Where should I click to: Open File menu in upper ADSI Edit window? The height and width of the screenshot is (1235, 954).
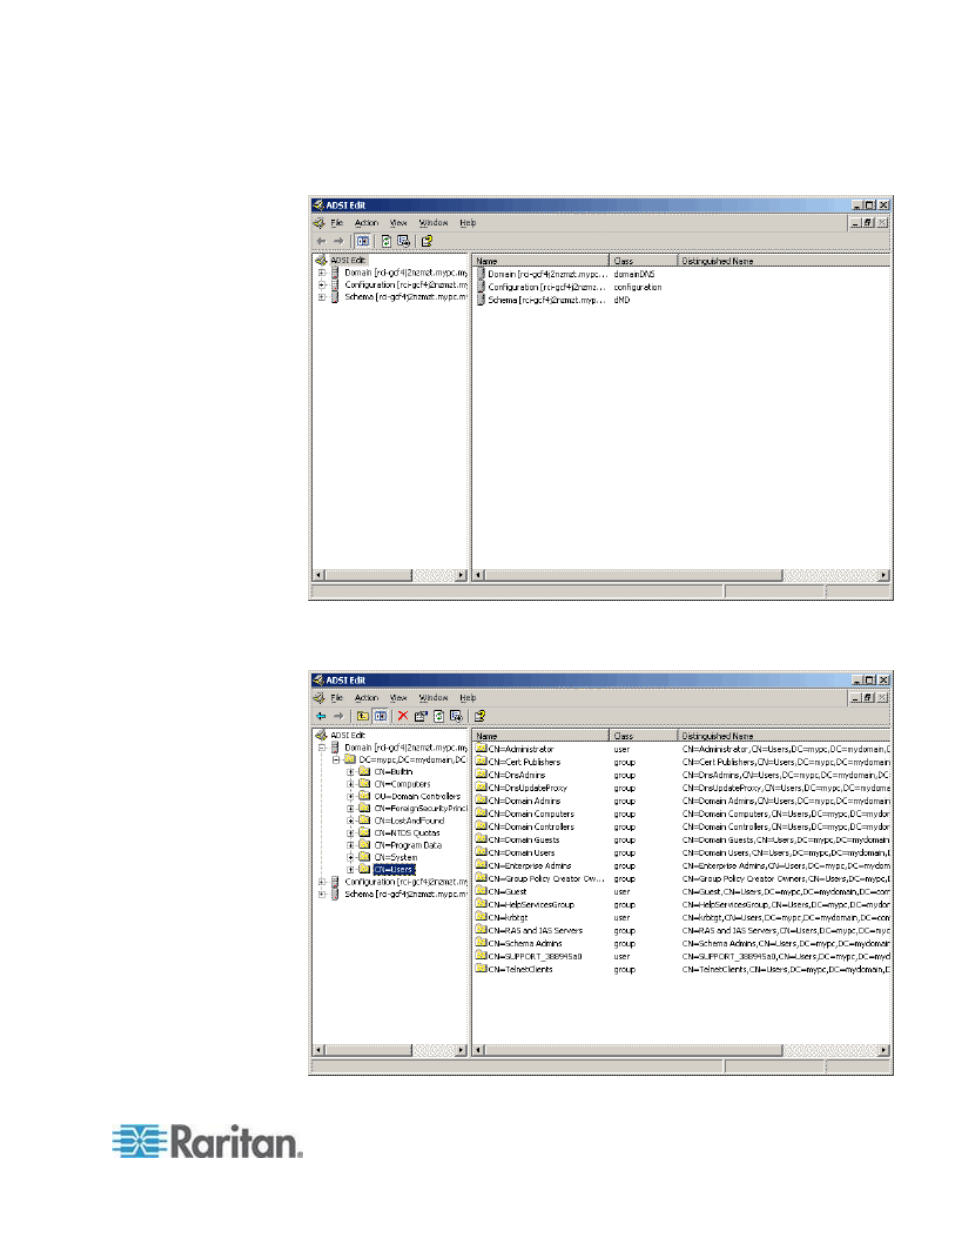(337, 223)
